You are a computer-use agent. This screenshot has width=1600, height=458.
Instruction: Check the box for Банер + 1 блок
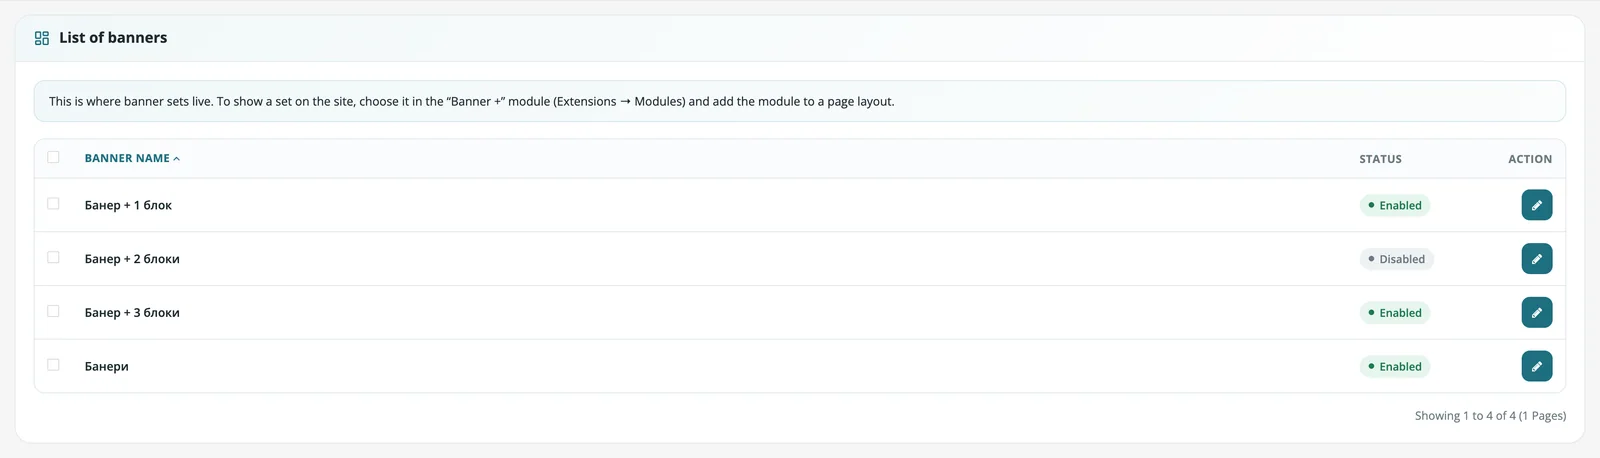(x=53, y=204)
